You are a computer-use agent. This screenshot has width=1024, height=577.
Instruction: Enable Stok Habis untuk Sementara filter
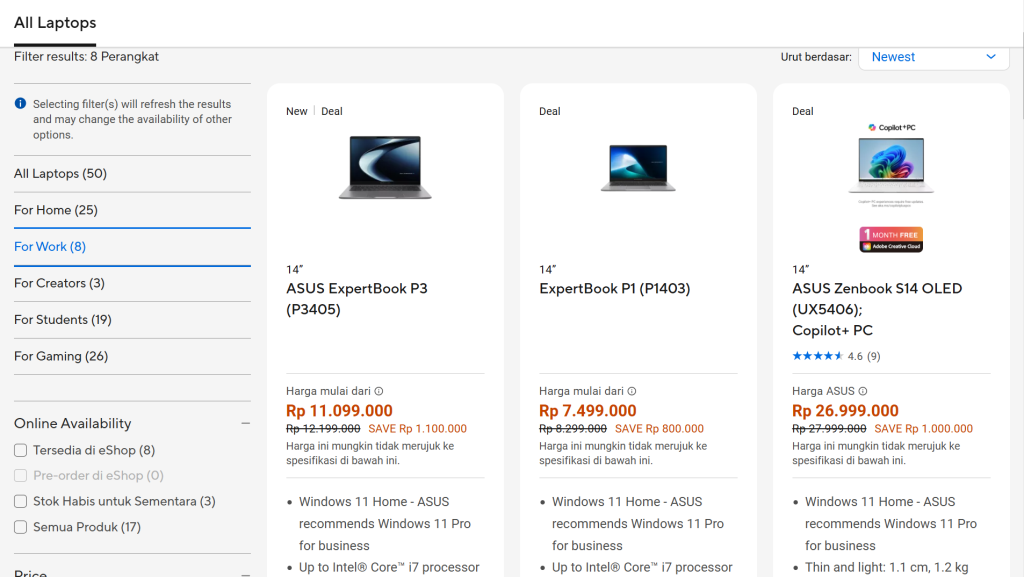(21, 502)
